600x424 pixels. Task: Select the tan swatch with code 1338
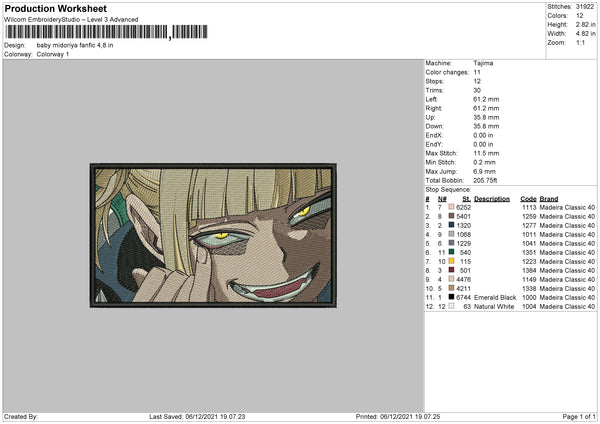[x=452, y=288]
